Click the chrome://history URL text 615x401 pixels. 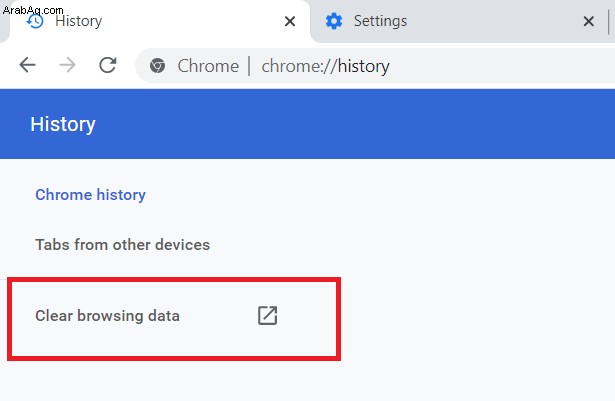pos(326,66)
